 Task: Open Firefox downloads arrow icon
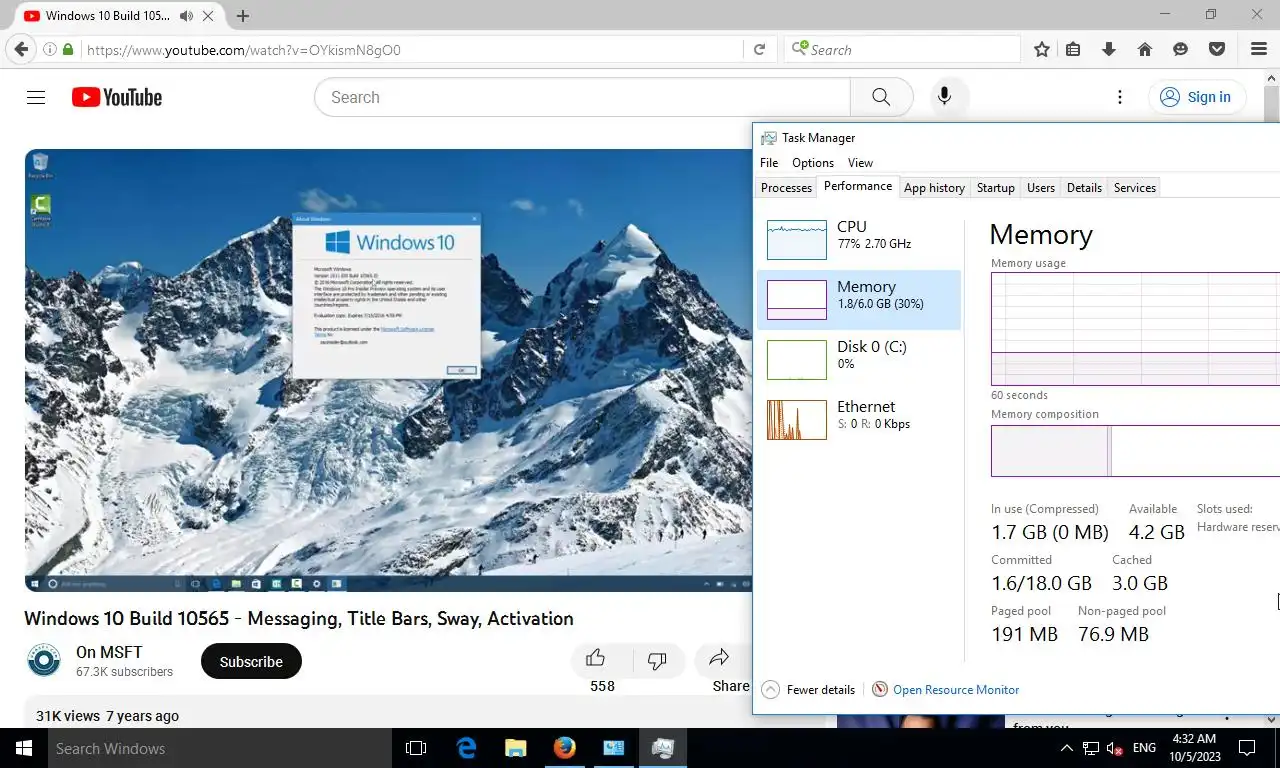pos(1108,49)
